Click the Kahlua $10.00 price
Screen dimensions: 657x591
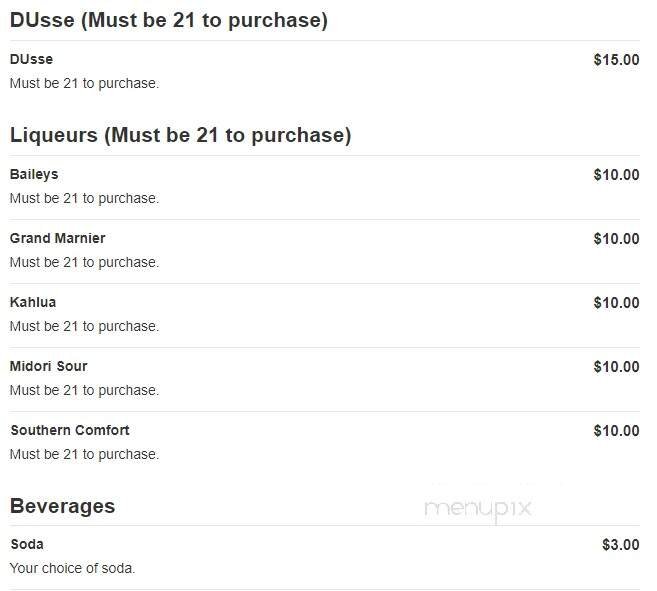pos(615,303)
